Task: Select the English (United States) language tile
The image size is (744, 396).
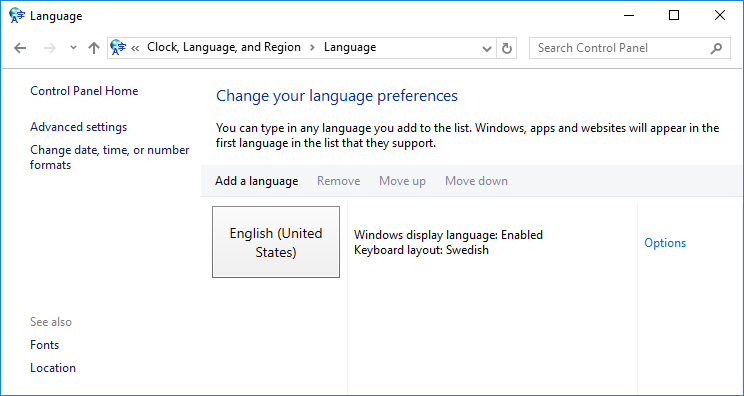Action: [276, 242]
